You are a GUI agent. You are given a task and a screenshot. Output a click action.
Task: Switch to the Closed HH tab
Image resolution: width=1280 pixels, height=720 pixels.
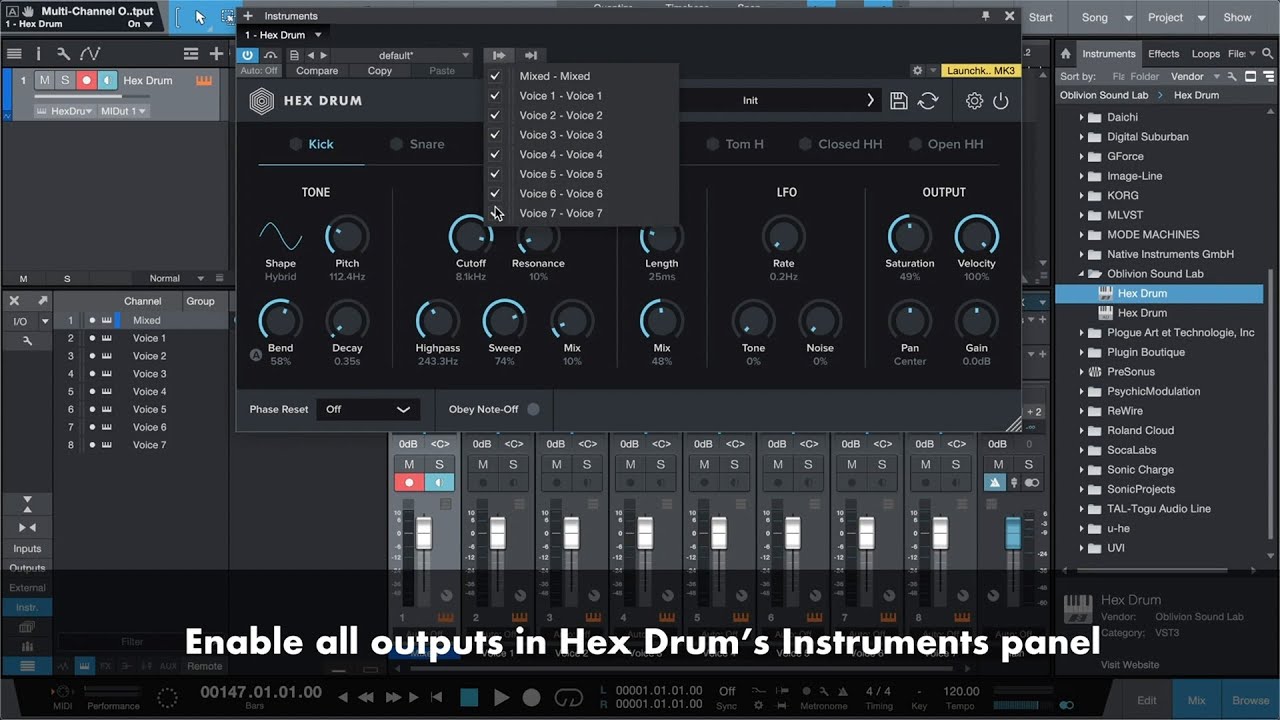[x=841, y=144]
